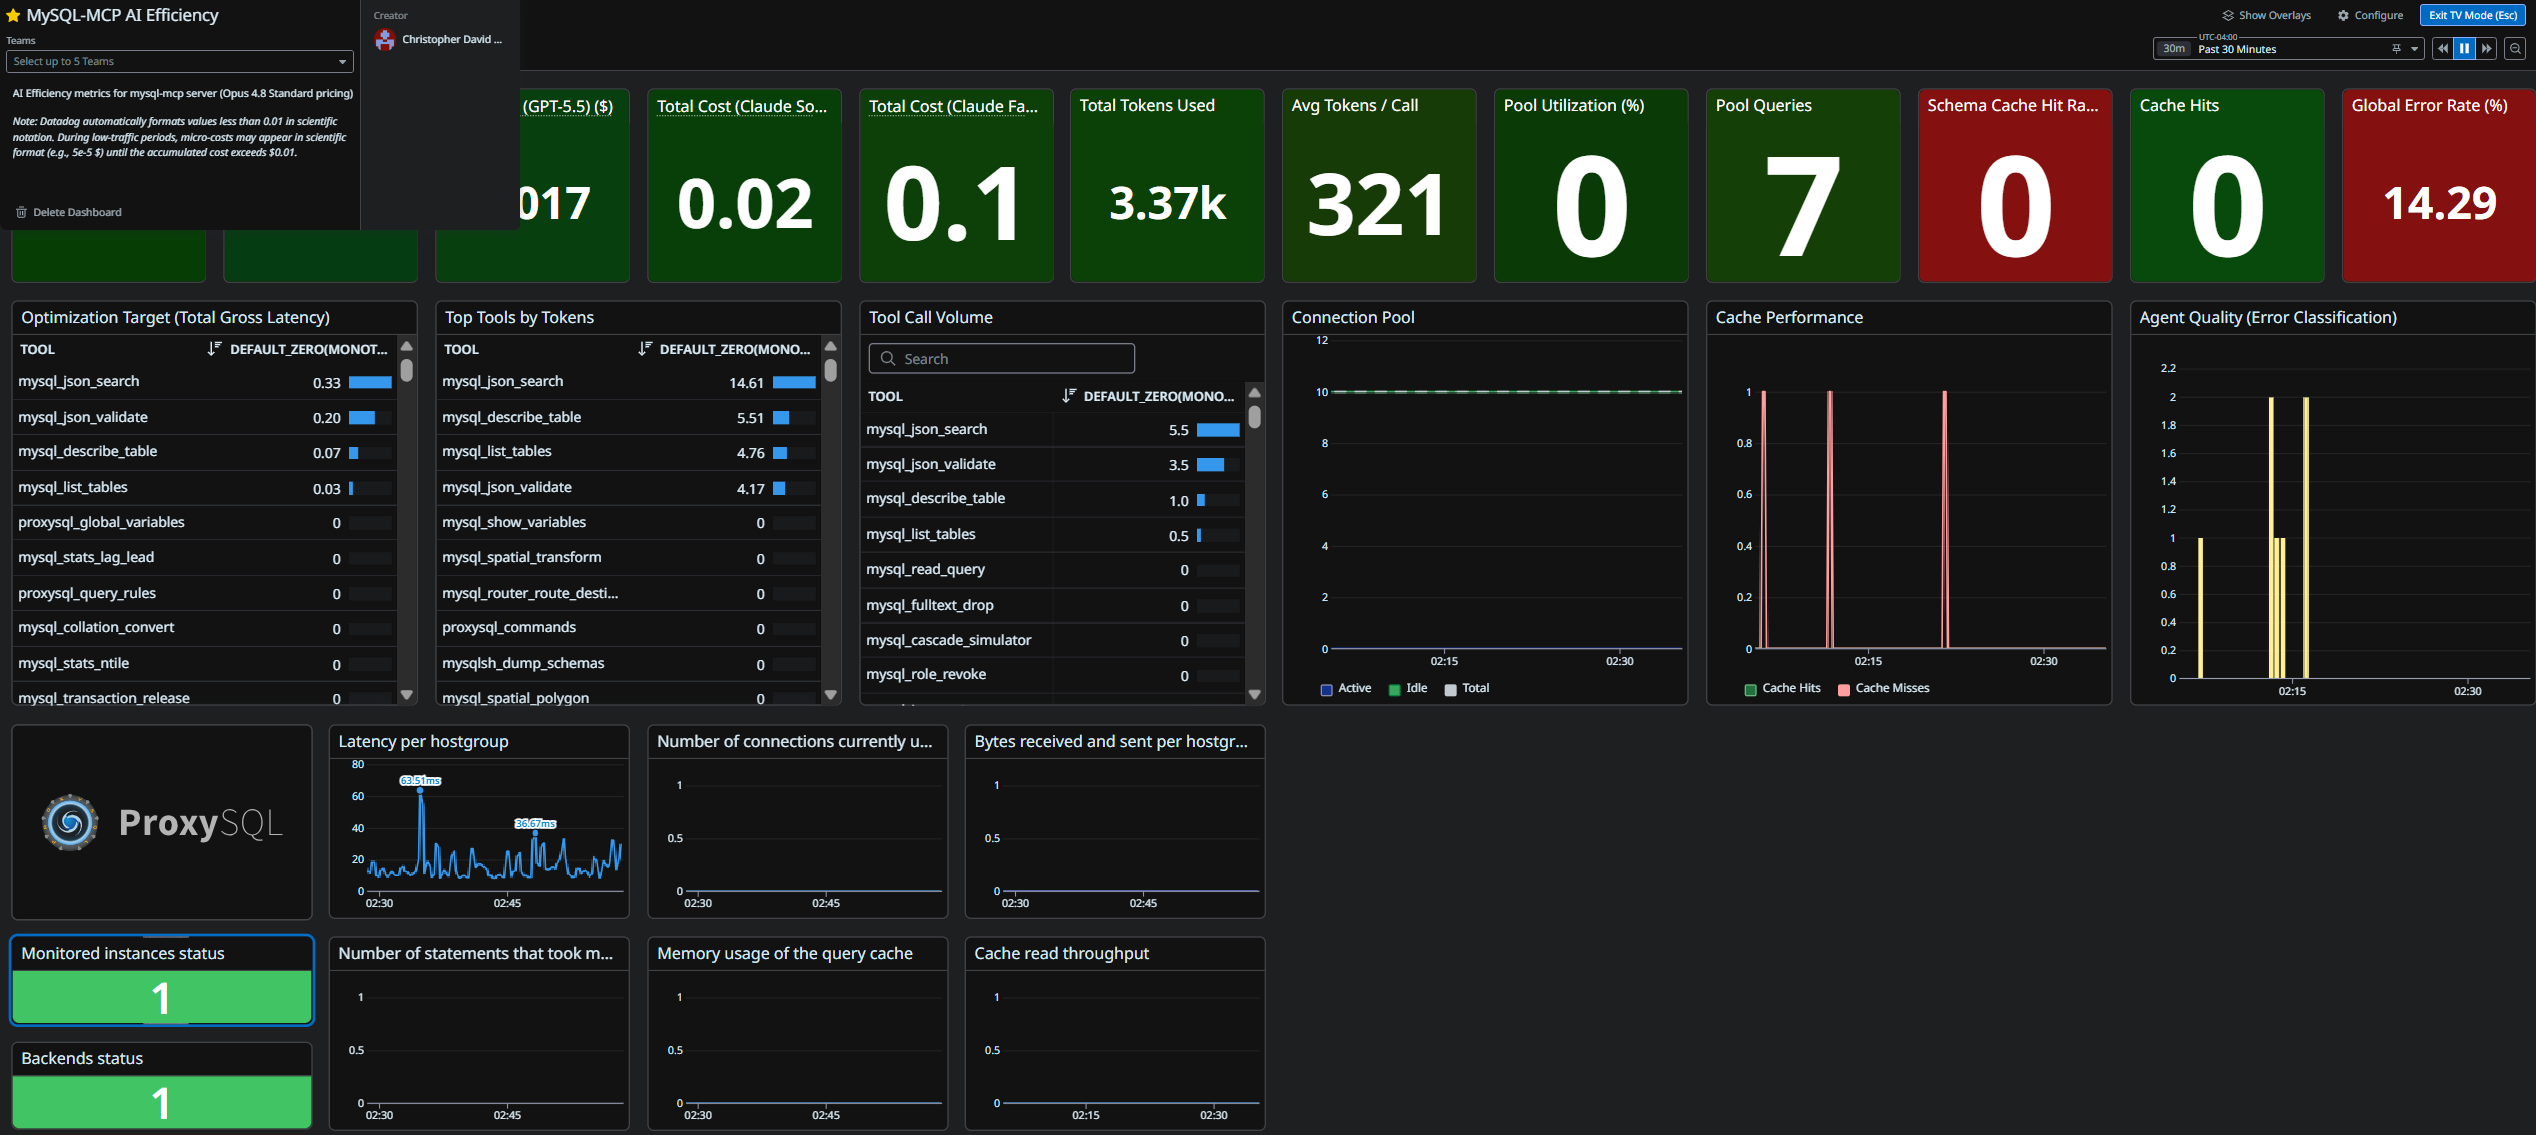Viewport: 2536px width, 1135px height.
Task: Click the scroll-up arrow of the Optimization Target table
Action: point(407,346)
